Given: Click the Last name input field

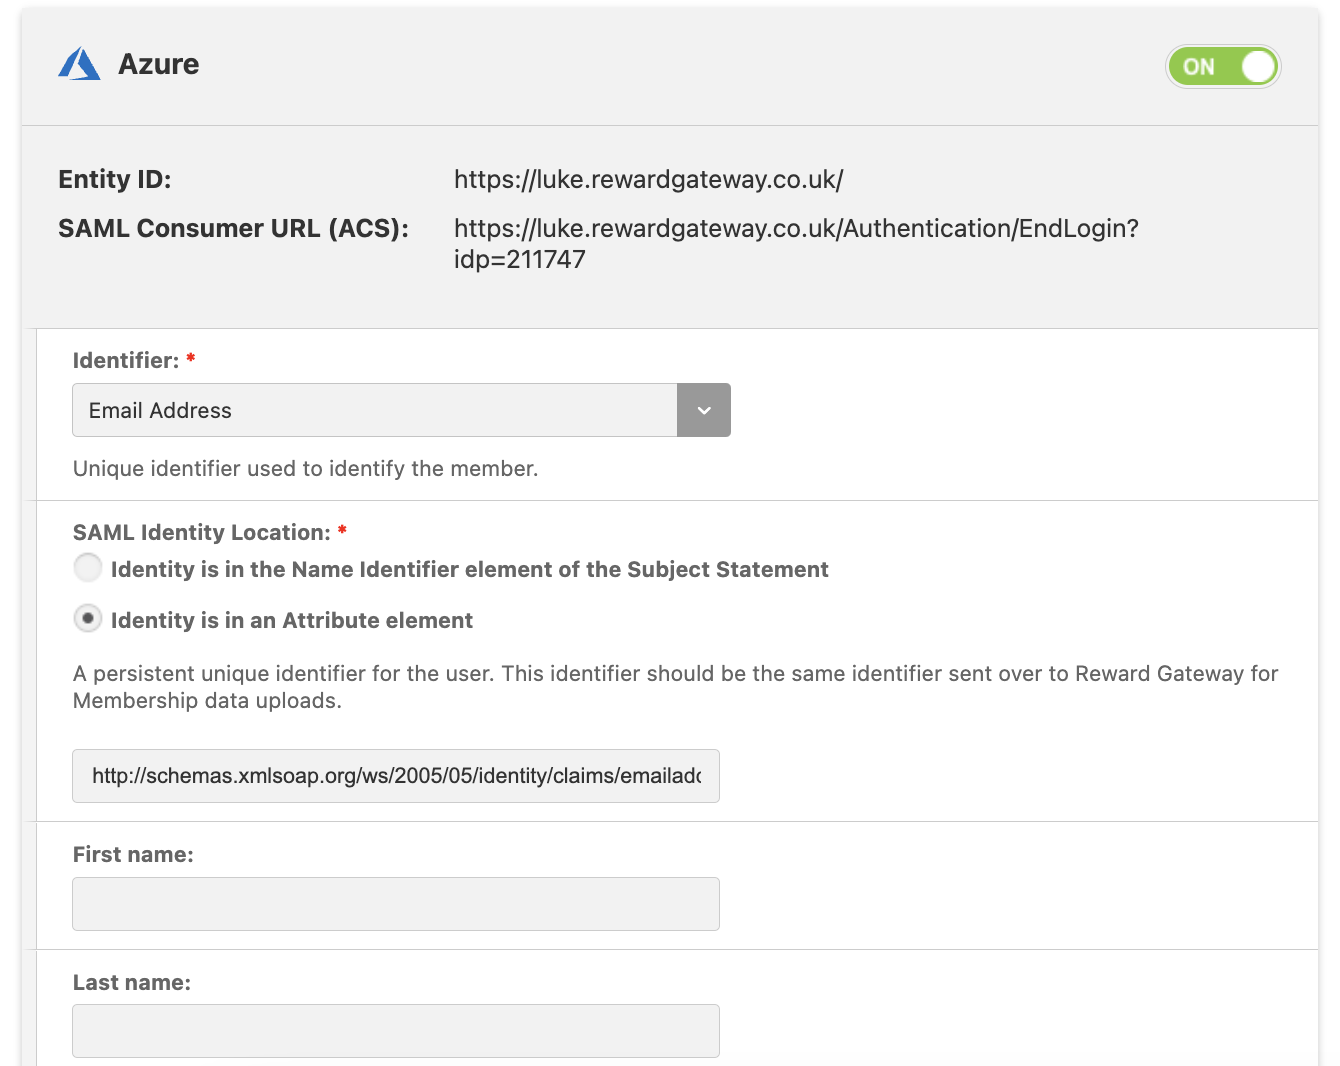Looking at the screenshot, I should pos(396,1031).
